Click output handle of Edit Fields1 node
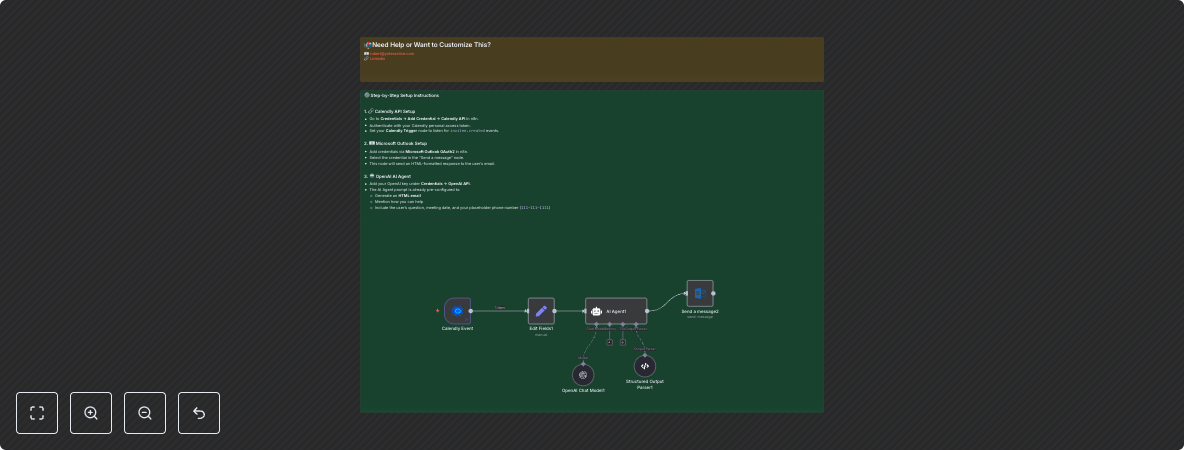The image size is (1184, 450). [554, 311]
